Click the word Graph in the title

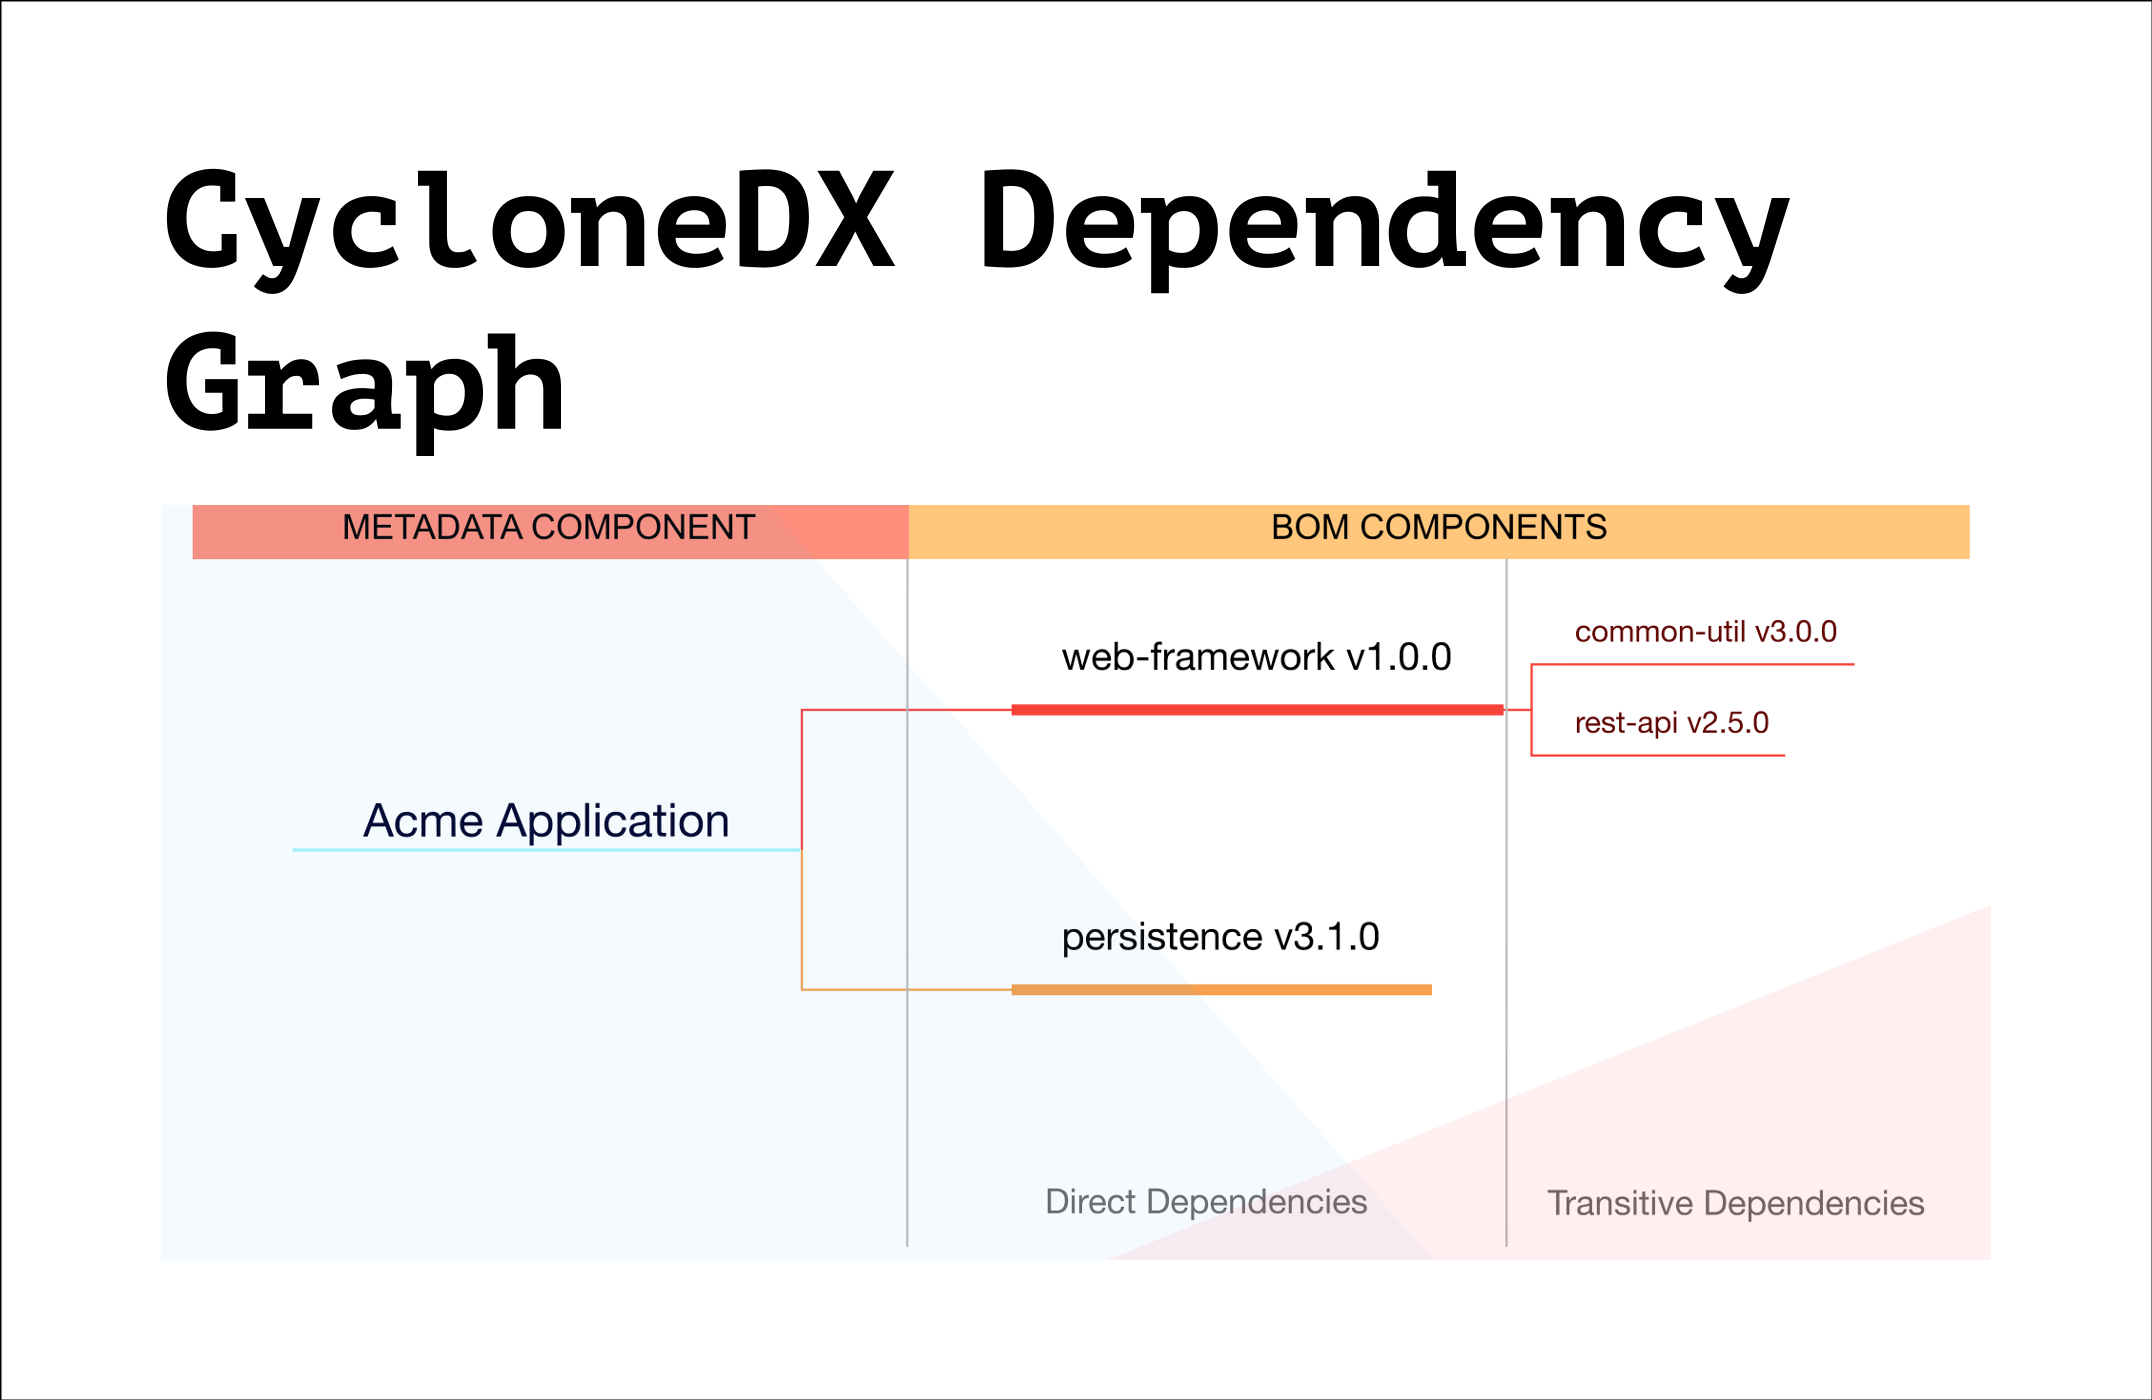[x=365, y=386]
